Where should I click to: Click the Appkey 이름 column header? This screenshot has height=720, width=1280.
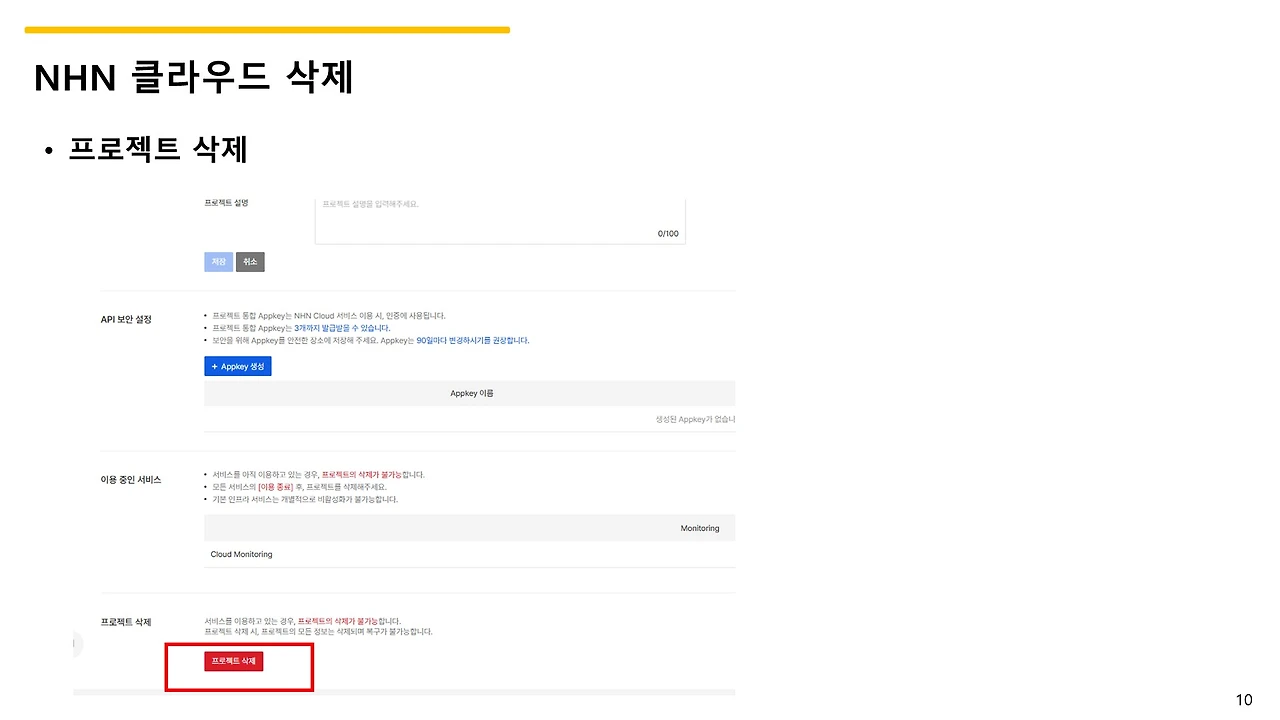click(472, 393)
